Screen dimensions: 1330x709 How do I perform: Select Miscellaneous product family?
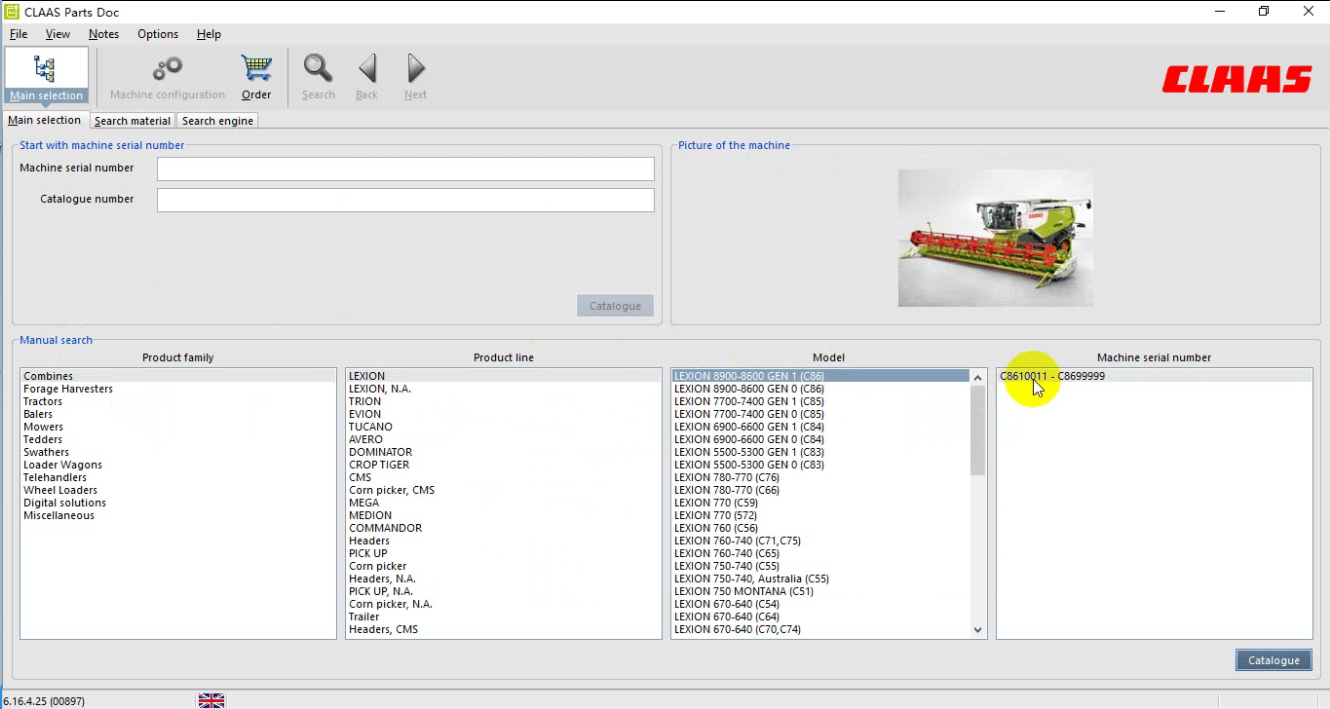point(178,515)
